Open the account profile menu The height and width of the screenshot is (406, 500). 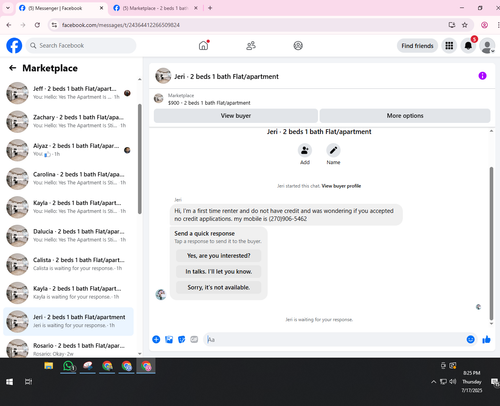(487, 46)
